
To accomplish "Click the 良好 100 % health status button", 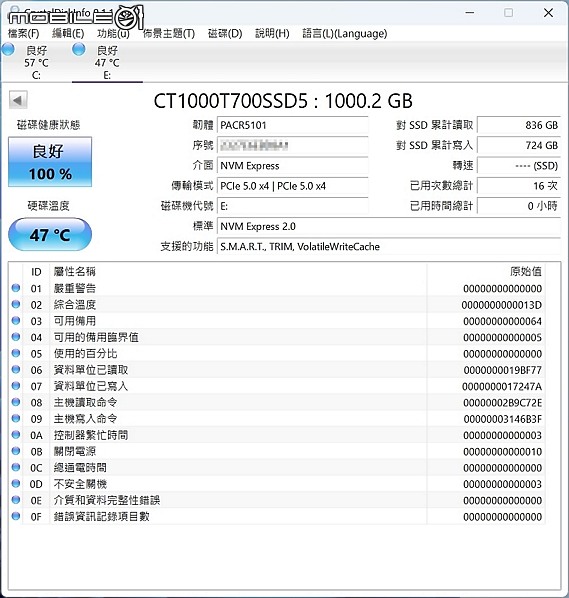I will [50, 162].
